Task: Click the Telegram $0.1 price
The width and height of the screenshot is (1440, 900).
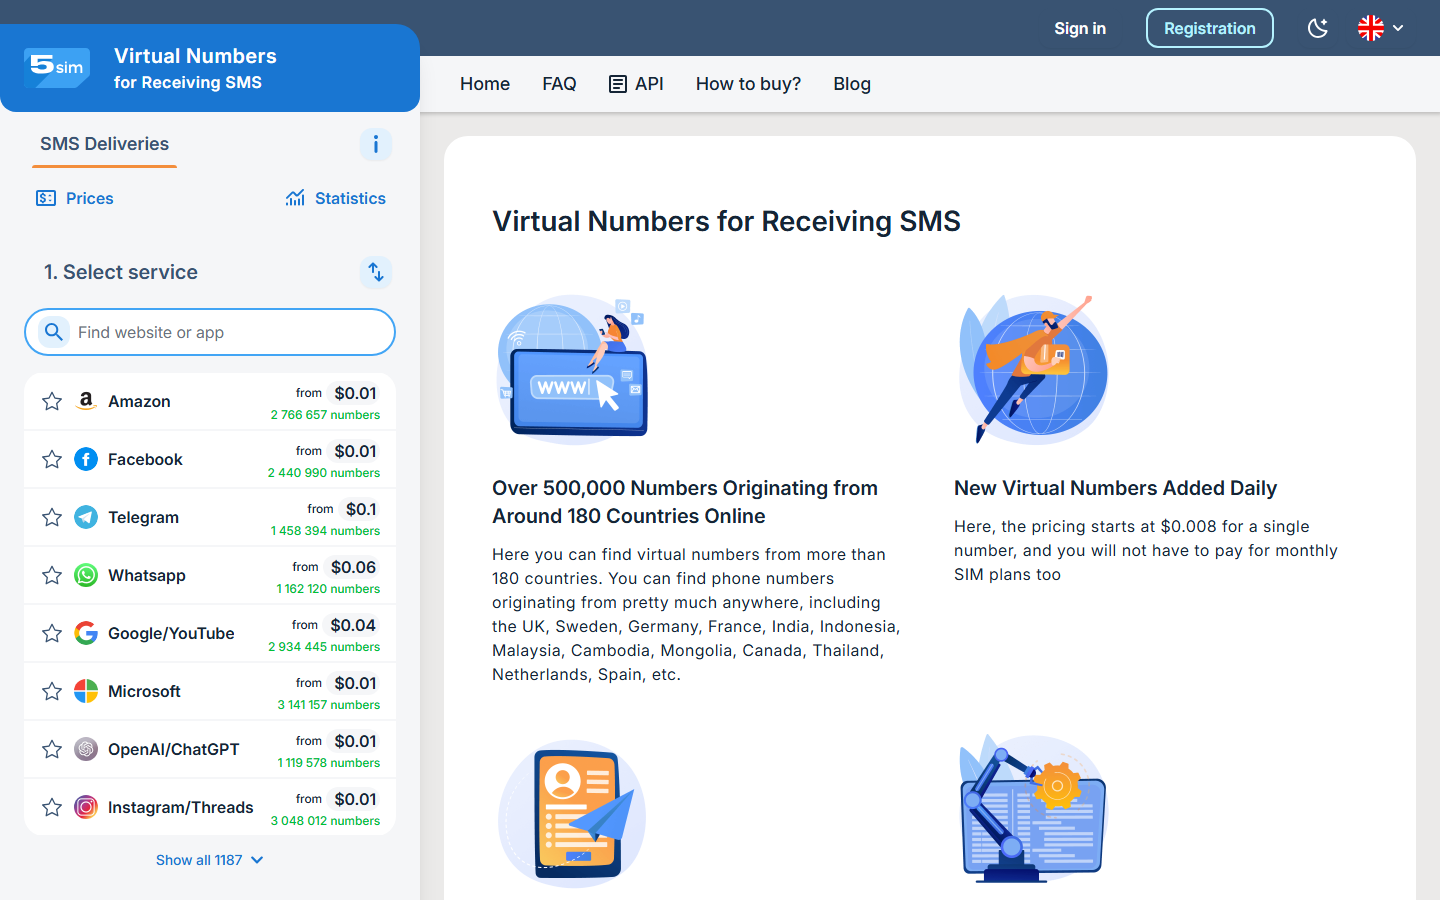Action: (361, 509)
